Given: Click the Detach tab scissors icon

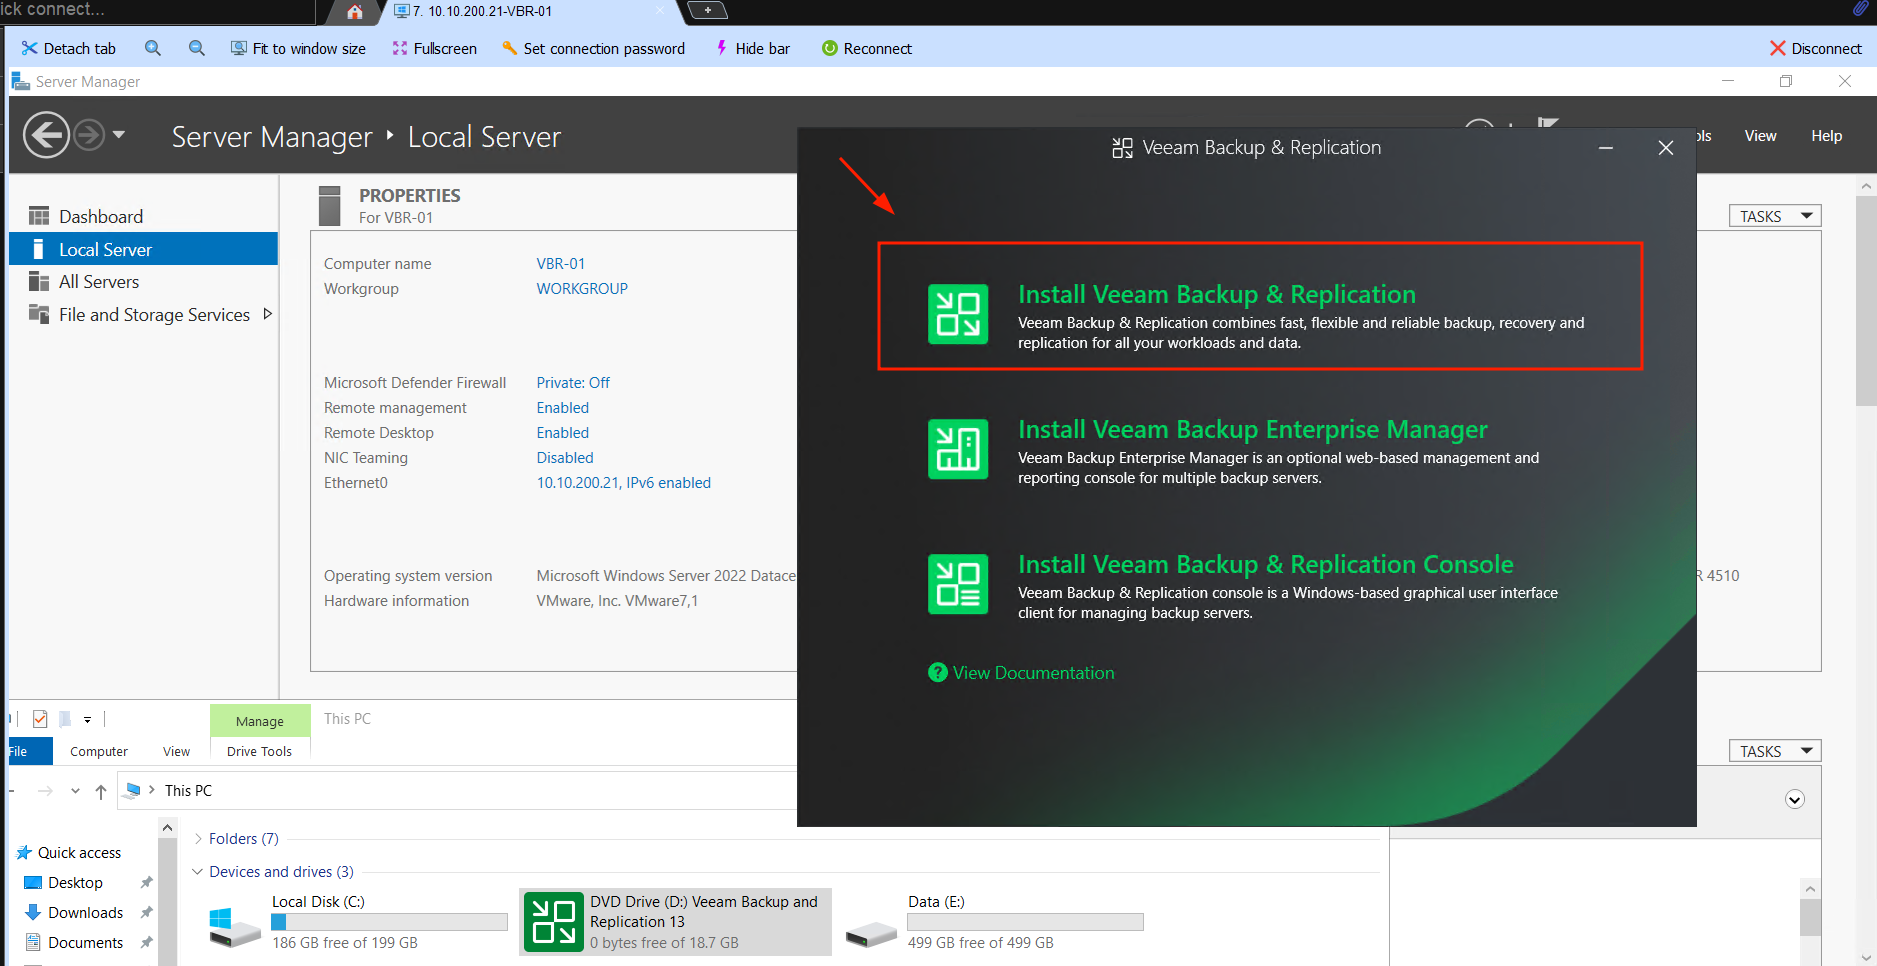Looking at the screenshot, I should pyautogui.click(x=30, y=48).
